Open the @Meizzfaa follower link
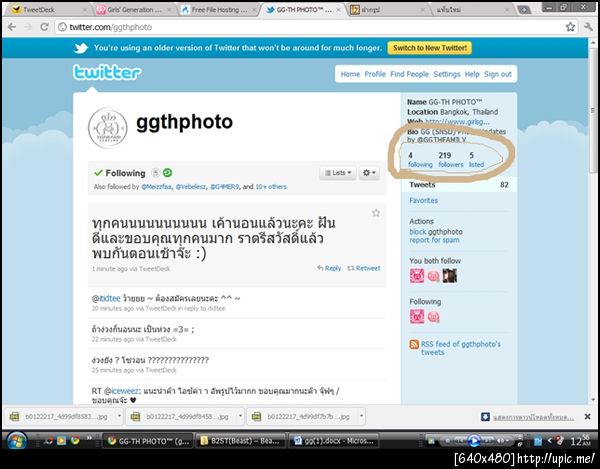This screenshot has width=600, height=469. coord(157,187)
